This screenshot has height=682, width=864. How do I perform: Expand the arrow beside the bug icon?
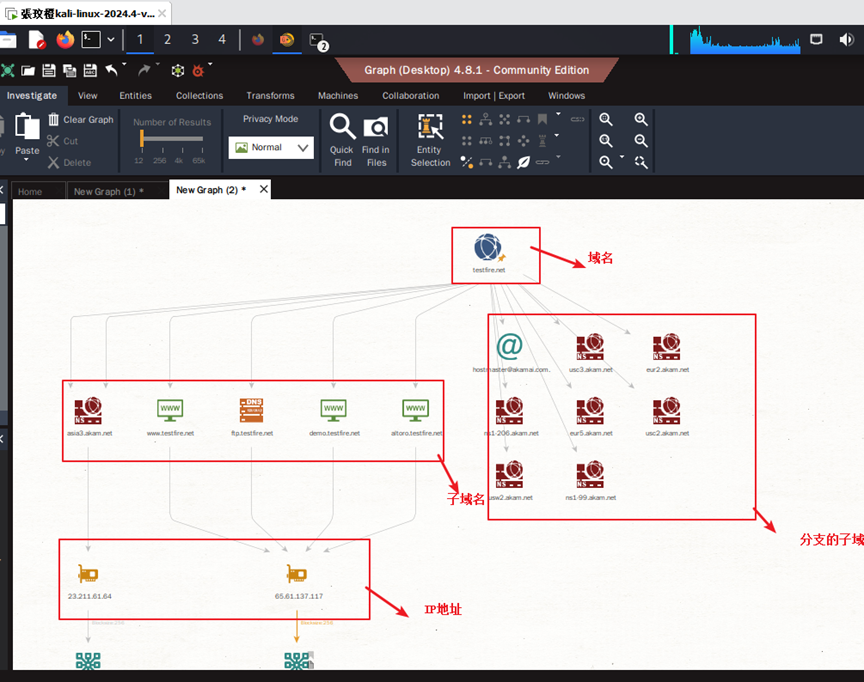coord(210,64)
